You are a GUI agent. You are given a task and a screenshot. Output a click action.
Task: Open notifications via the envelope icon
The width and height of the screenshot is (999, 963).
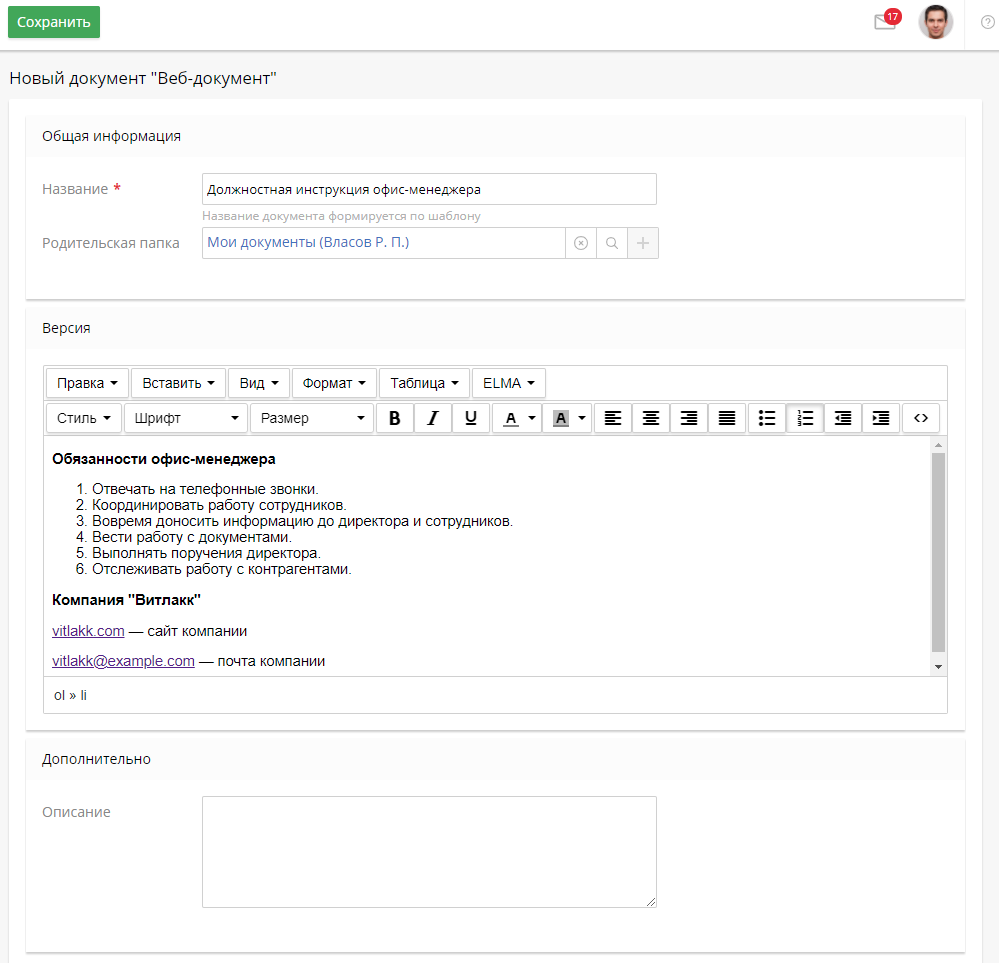(x=884, y=21)
